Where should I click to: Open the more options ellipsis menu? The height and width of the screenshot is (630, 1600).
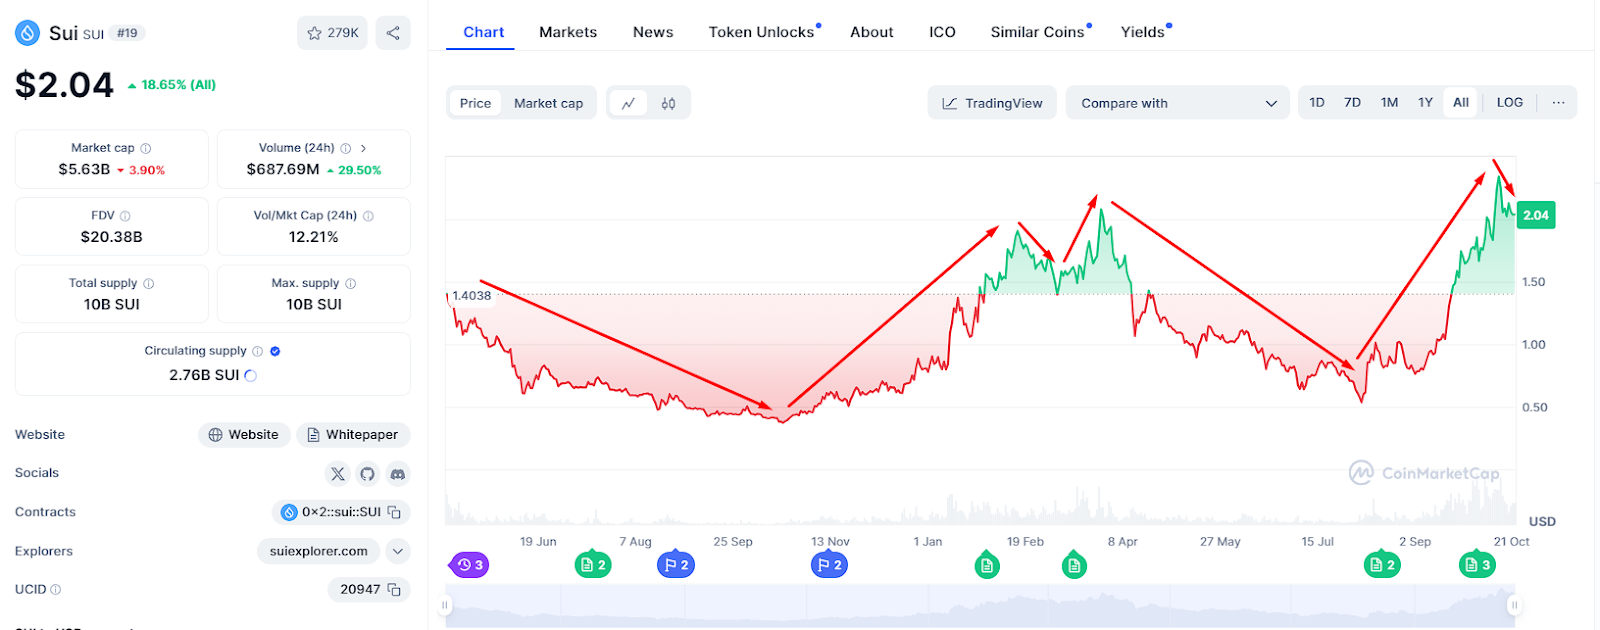[x=1558, y=103]
